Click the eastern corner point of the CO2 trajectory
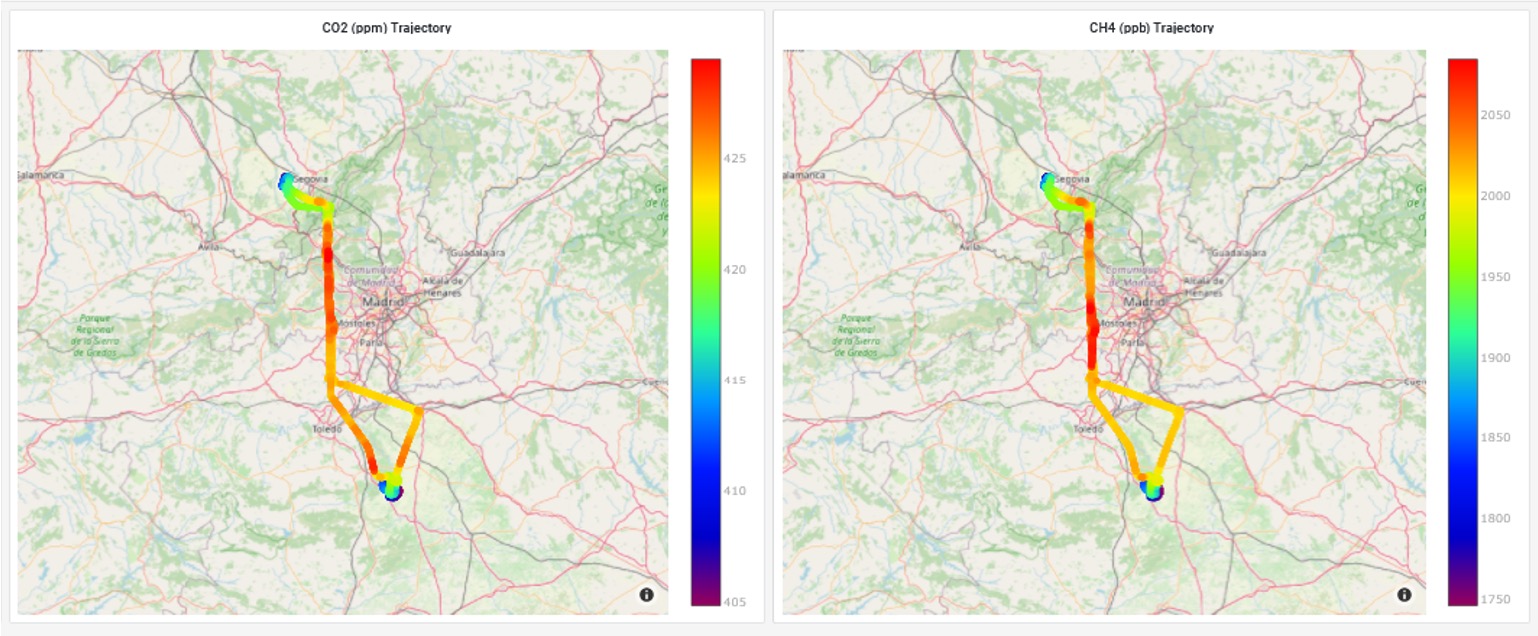 click(418, 410)
